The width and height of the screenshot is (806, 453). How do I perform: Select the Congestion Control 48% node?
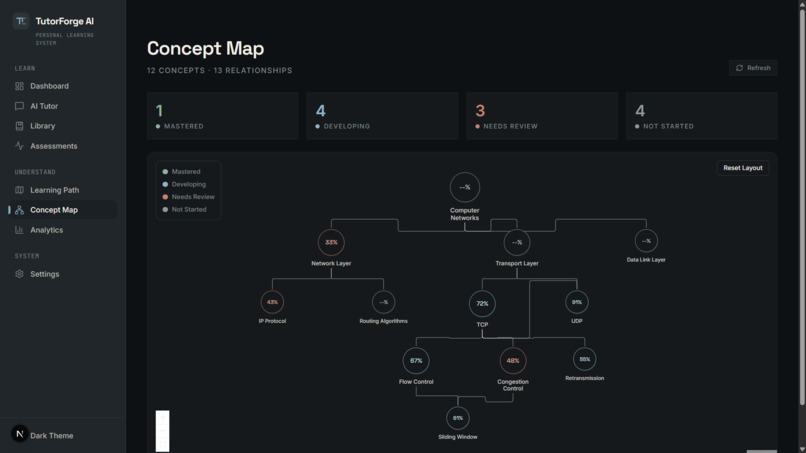click(x=512, y=360)
